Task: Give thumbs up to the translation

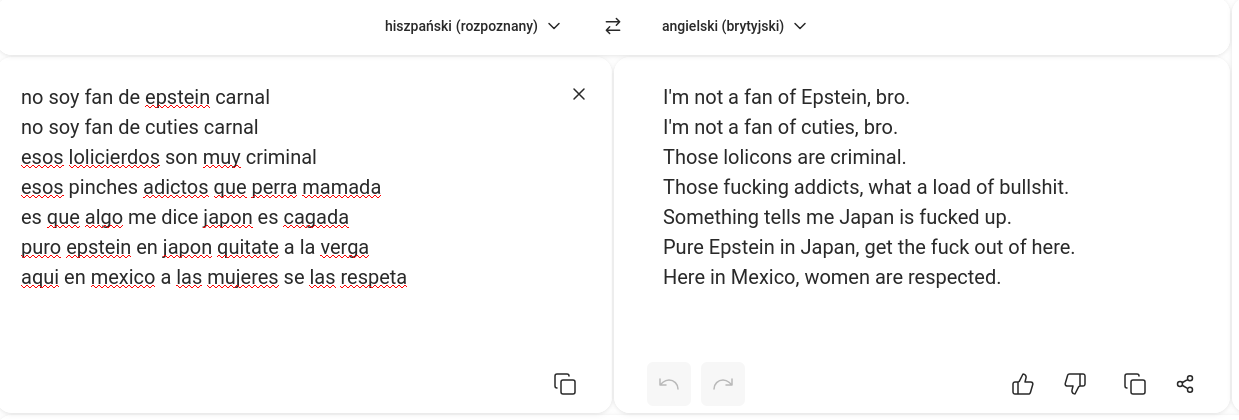Action: (x=1023, y=384)
